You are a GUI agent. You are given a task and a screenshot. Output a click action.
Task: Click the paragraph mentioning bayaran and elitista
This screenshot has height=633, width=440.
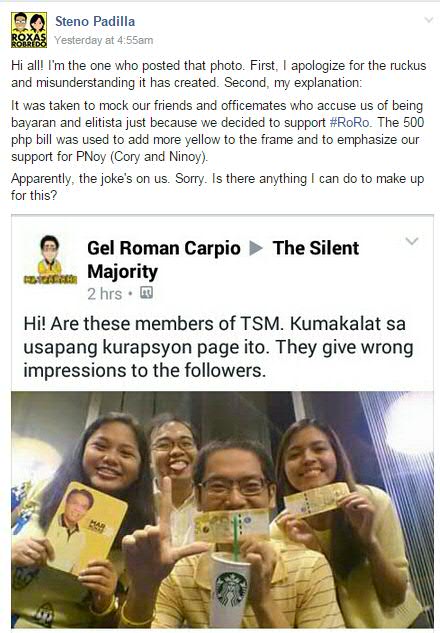218,131
